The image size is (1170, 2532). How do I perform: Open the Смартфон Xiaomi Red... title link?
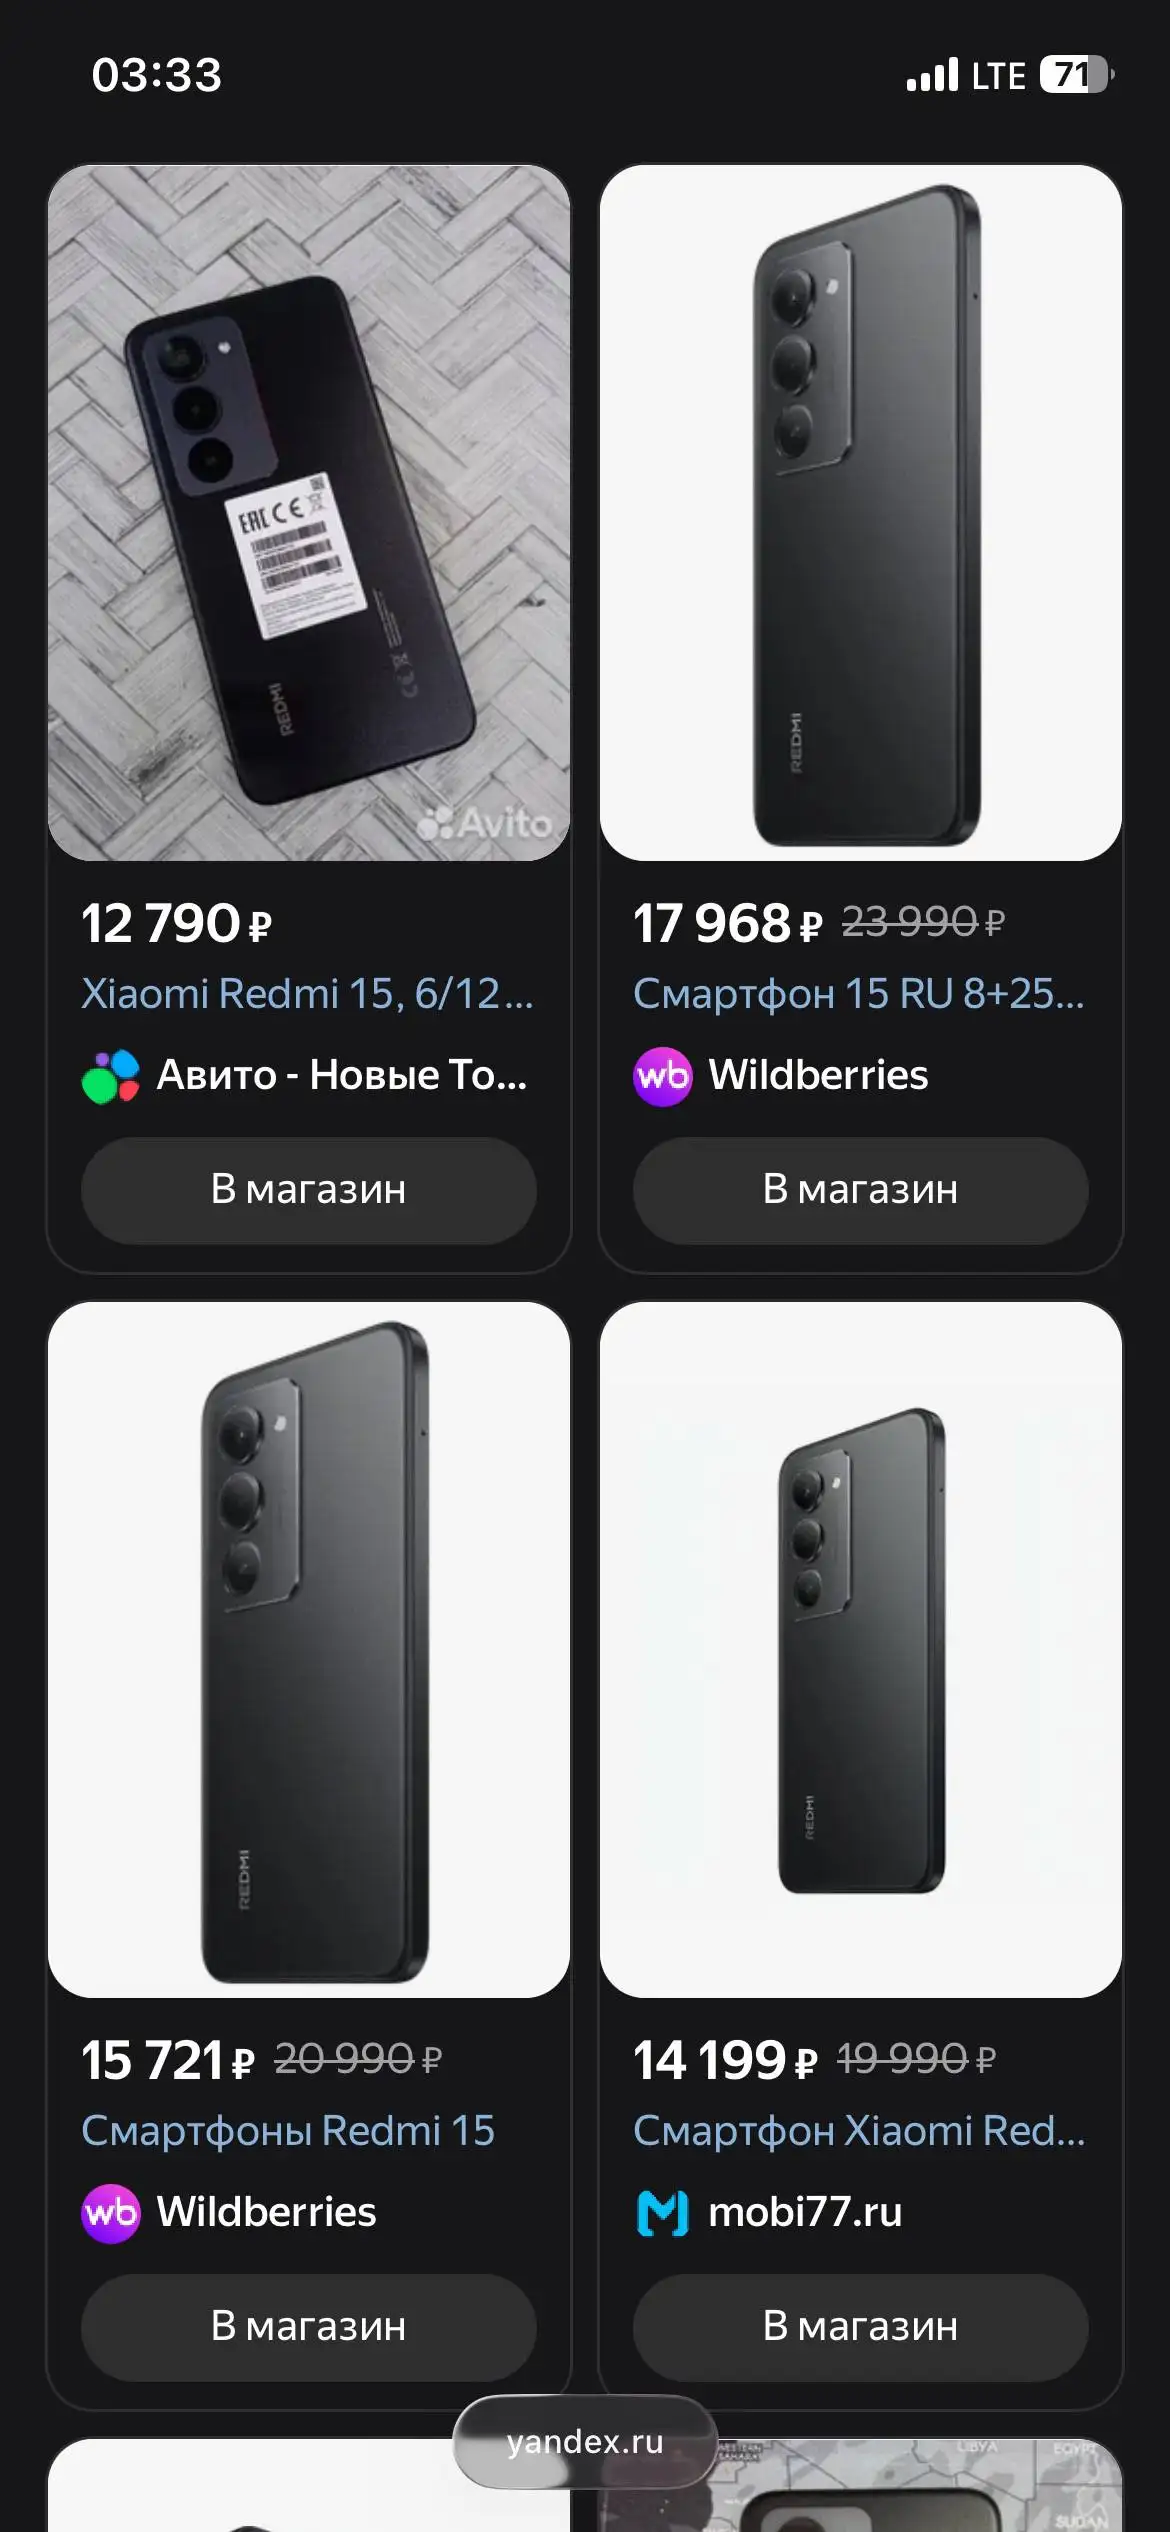859,2131
